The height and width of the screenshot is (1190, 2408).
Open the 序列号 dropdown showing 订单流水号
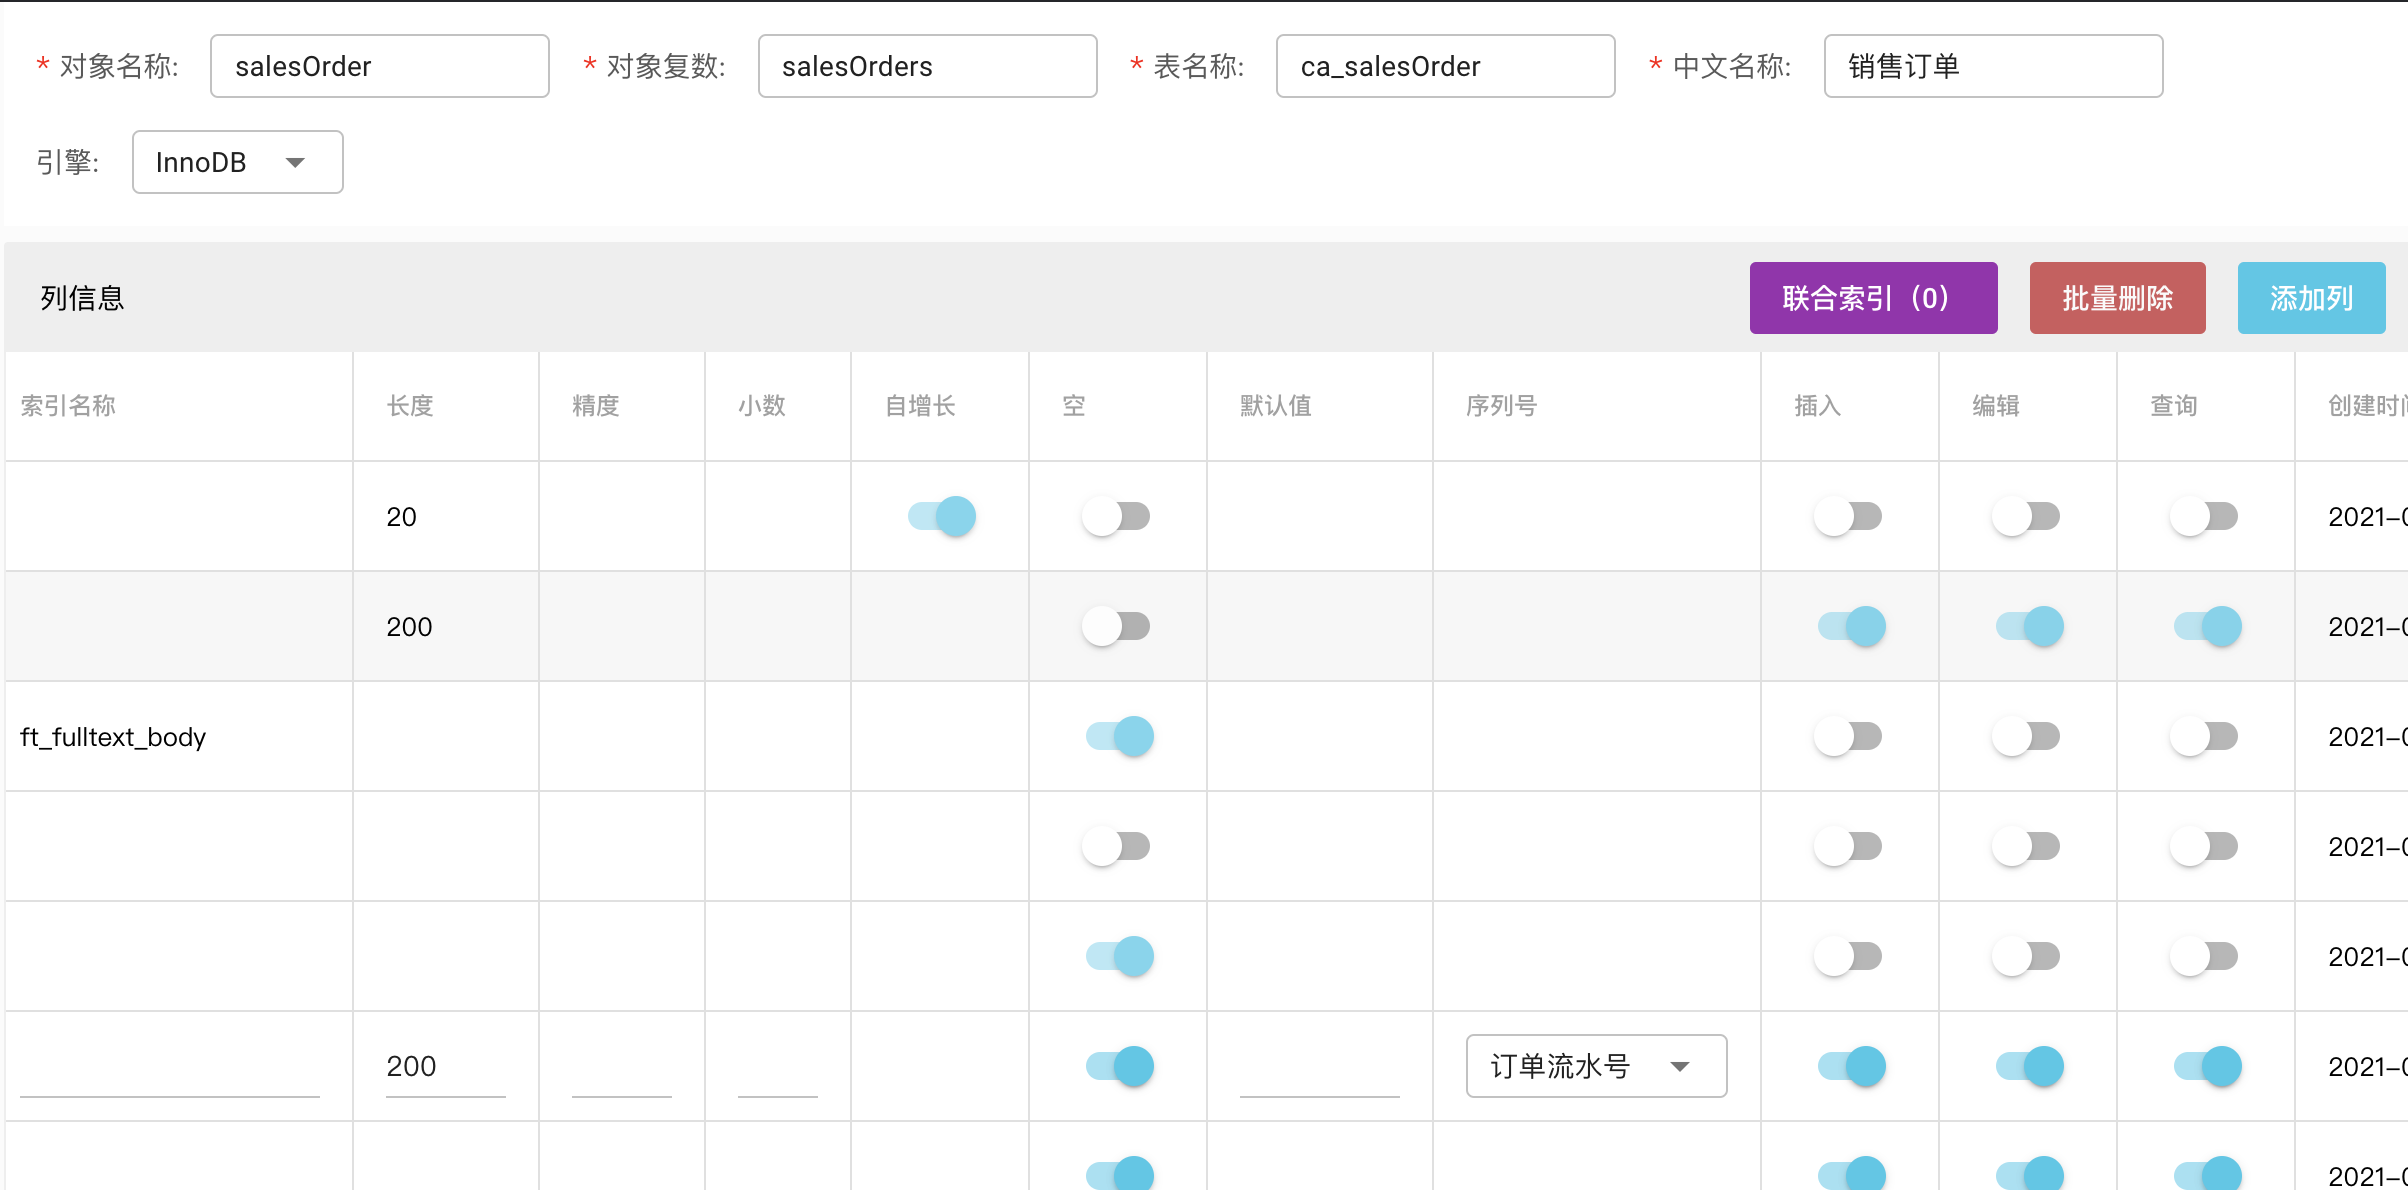pyautogui.click(x=1594, y=1066)
